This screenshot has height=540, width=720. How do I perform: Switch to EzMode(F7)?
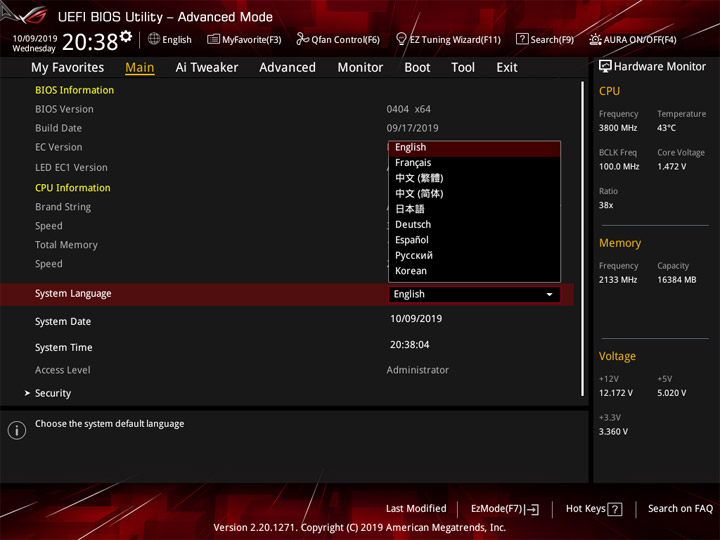[x=505, y=509]
